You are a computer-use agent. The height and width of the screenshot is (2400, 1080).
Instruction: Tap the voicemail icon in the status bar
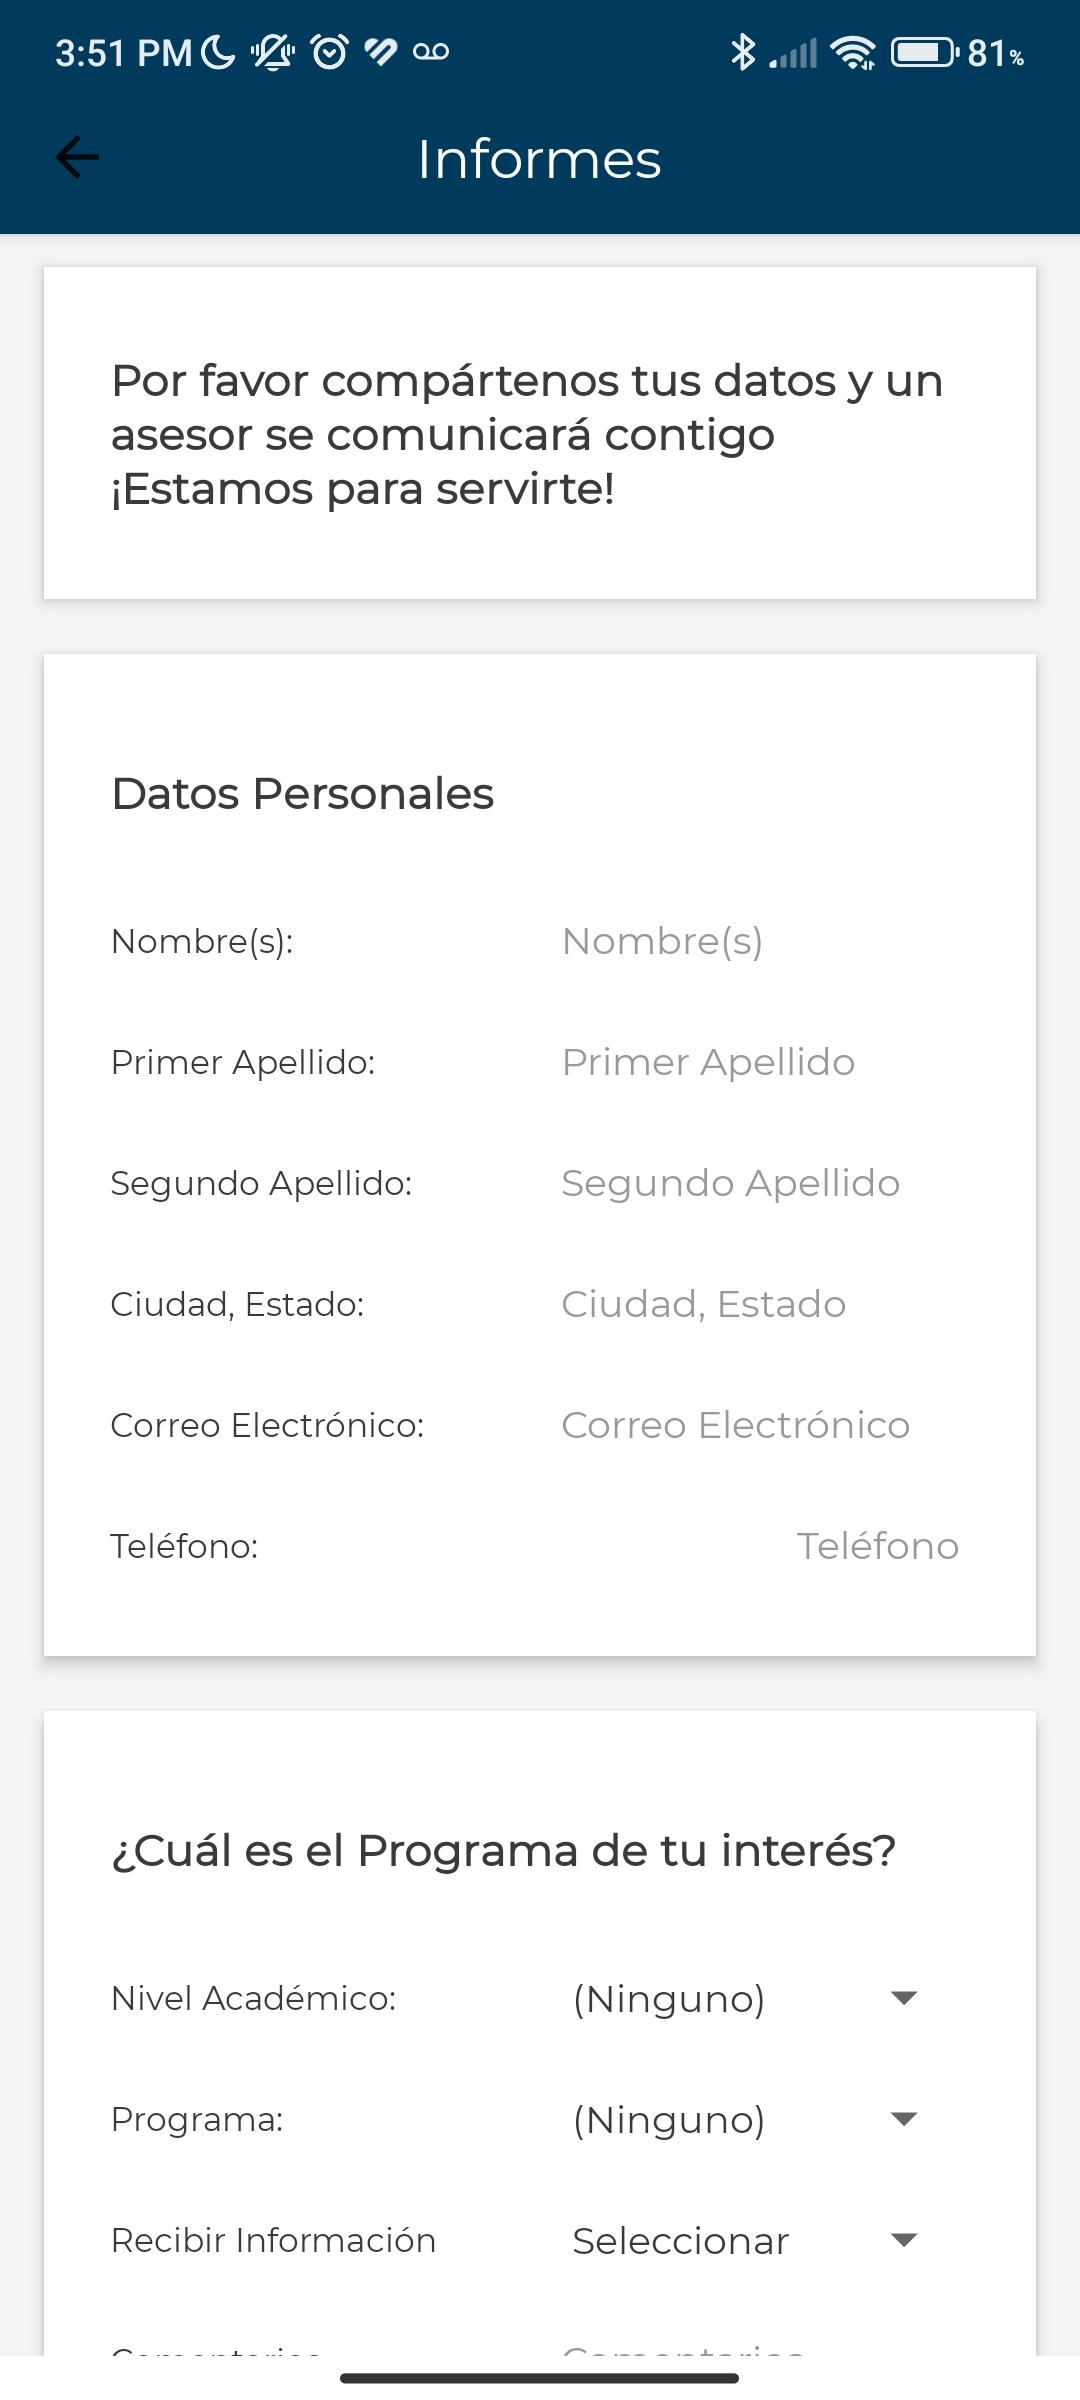tap(431, 51)
